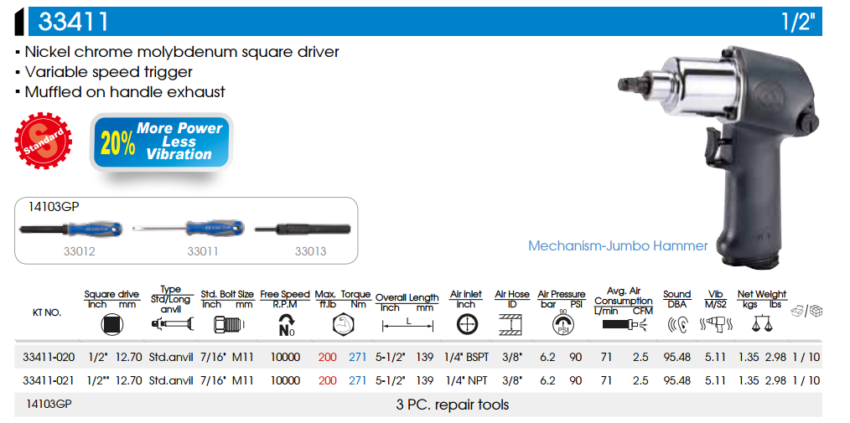Image resolution: width=850 pixels, height=423 pixels.
Task: Click the red 200 torque value
Action: point(327,355)
